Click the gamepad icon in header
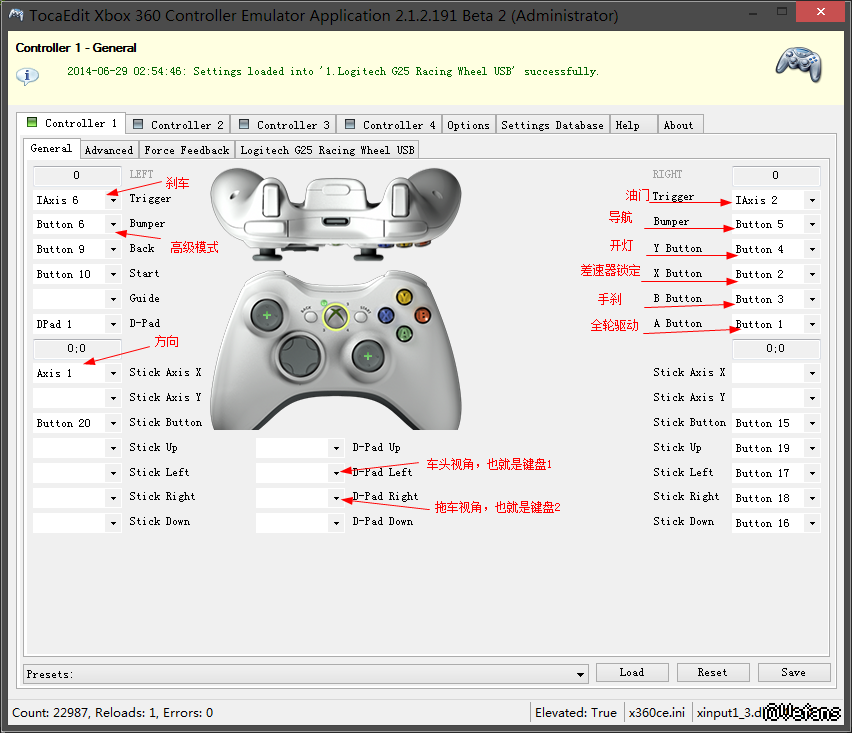This screenshot has width=852, height=733. (x=798, y=65)
